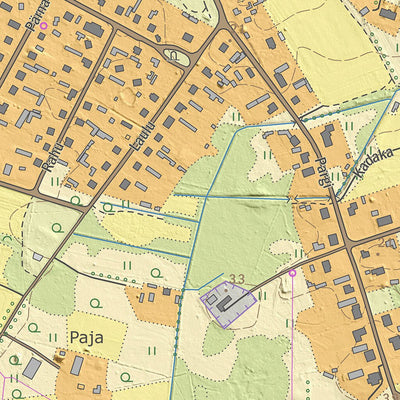This screenshot has width=400, height=400.
Task: Click the large gray building bottom-left corner
Action: pyautogui.click(x=32, y=368)
